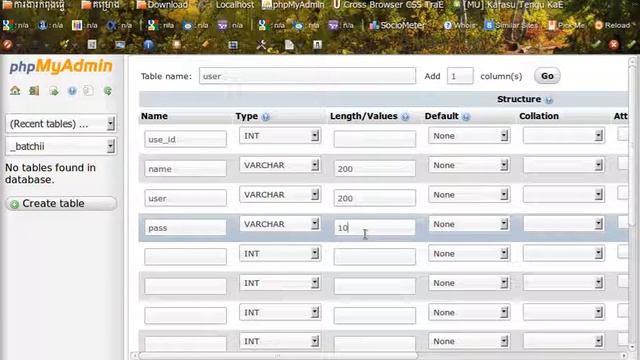This screenshot has height=360, width=640.
Task: Open phpMyAdmin documentation blue icon
Action: tap(72, 91)
